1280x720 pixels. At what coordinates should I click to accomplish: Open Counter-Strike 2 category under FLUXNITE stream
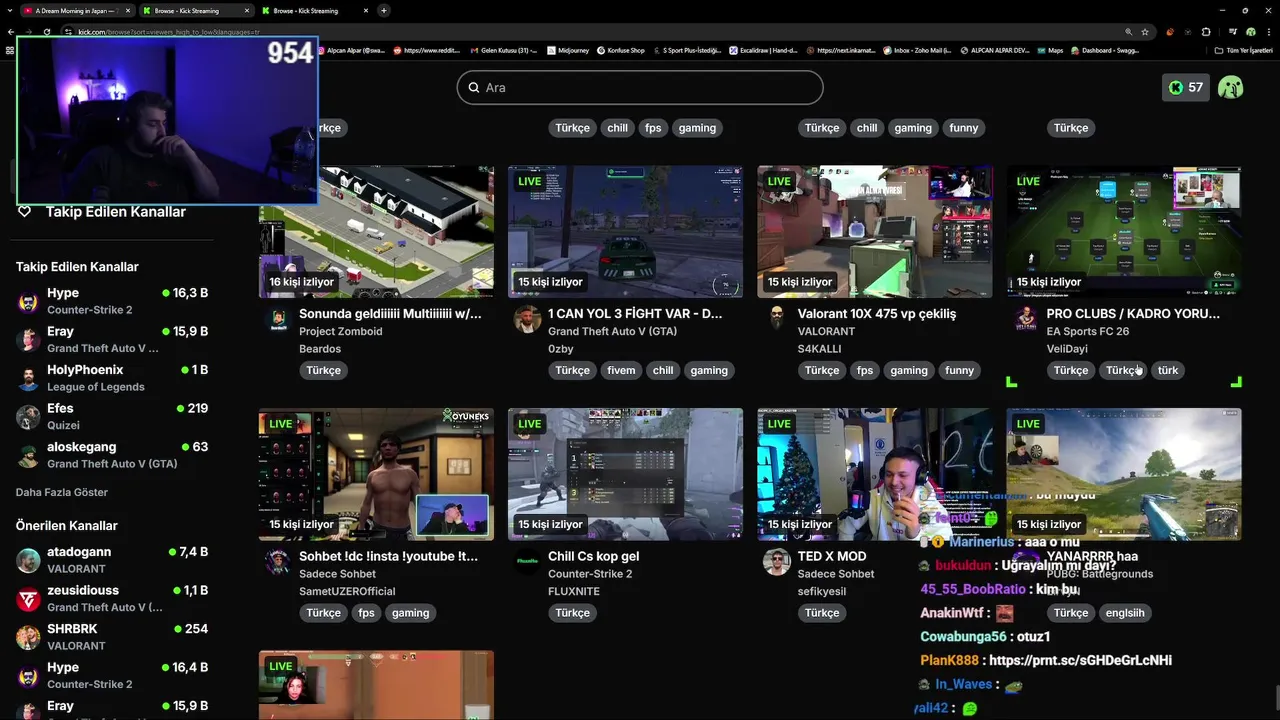590,574
